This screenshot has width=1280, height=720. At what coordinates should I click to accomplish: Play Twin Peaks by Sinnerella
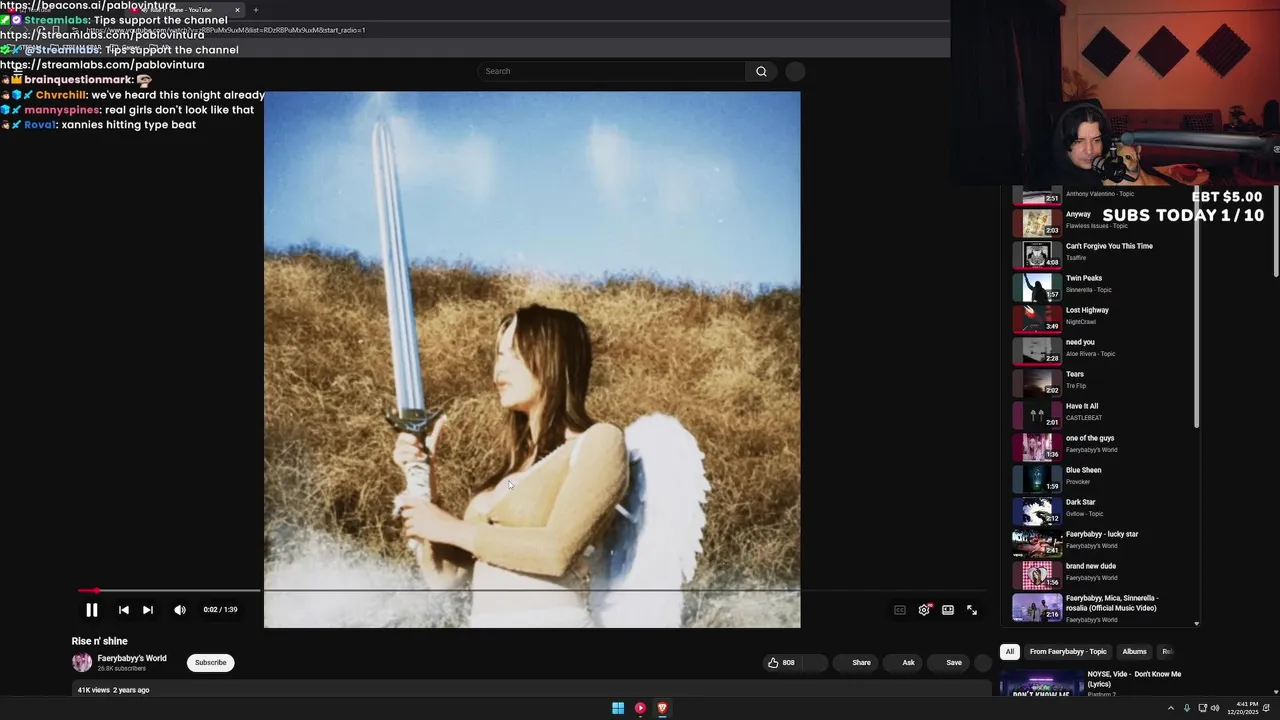pyautogui.click(x=1101, y=286)
